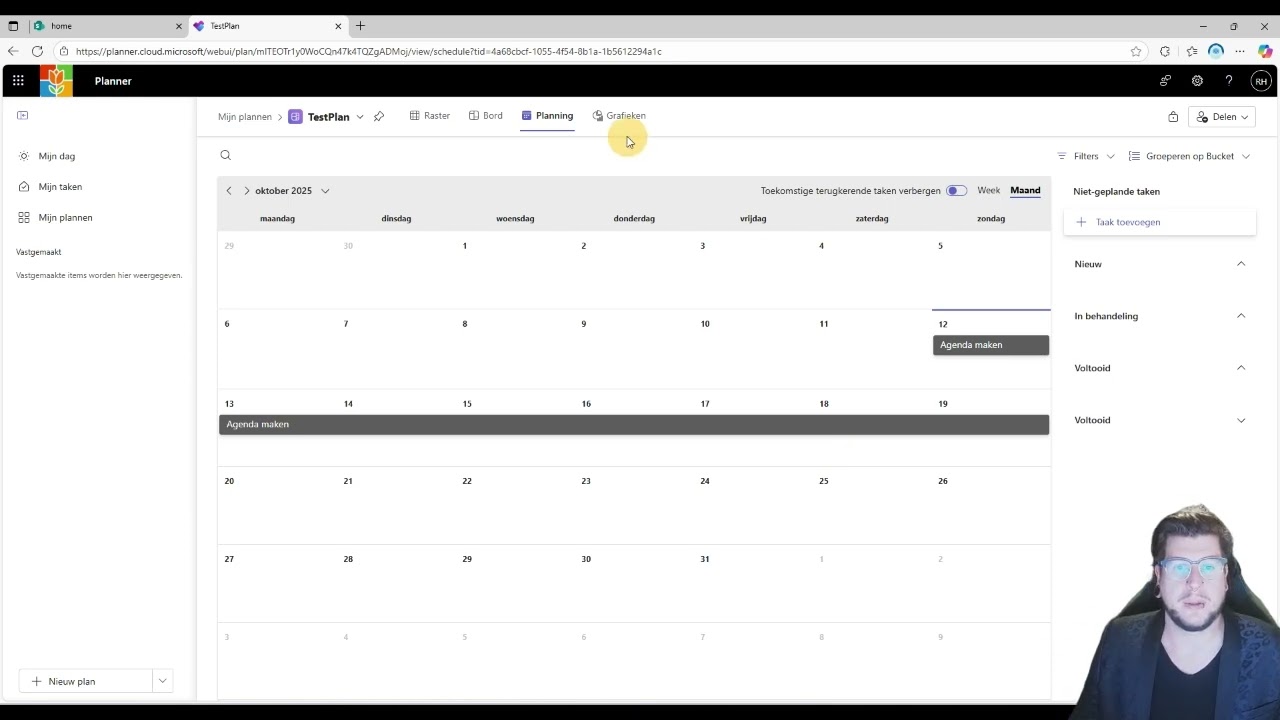
Task: Pin the TestPlan with pin icon
Action: 379,117
